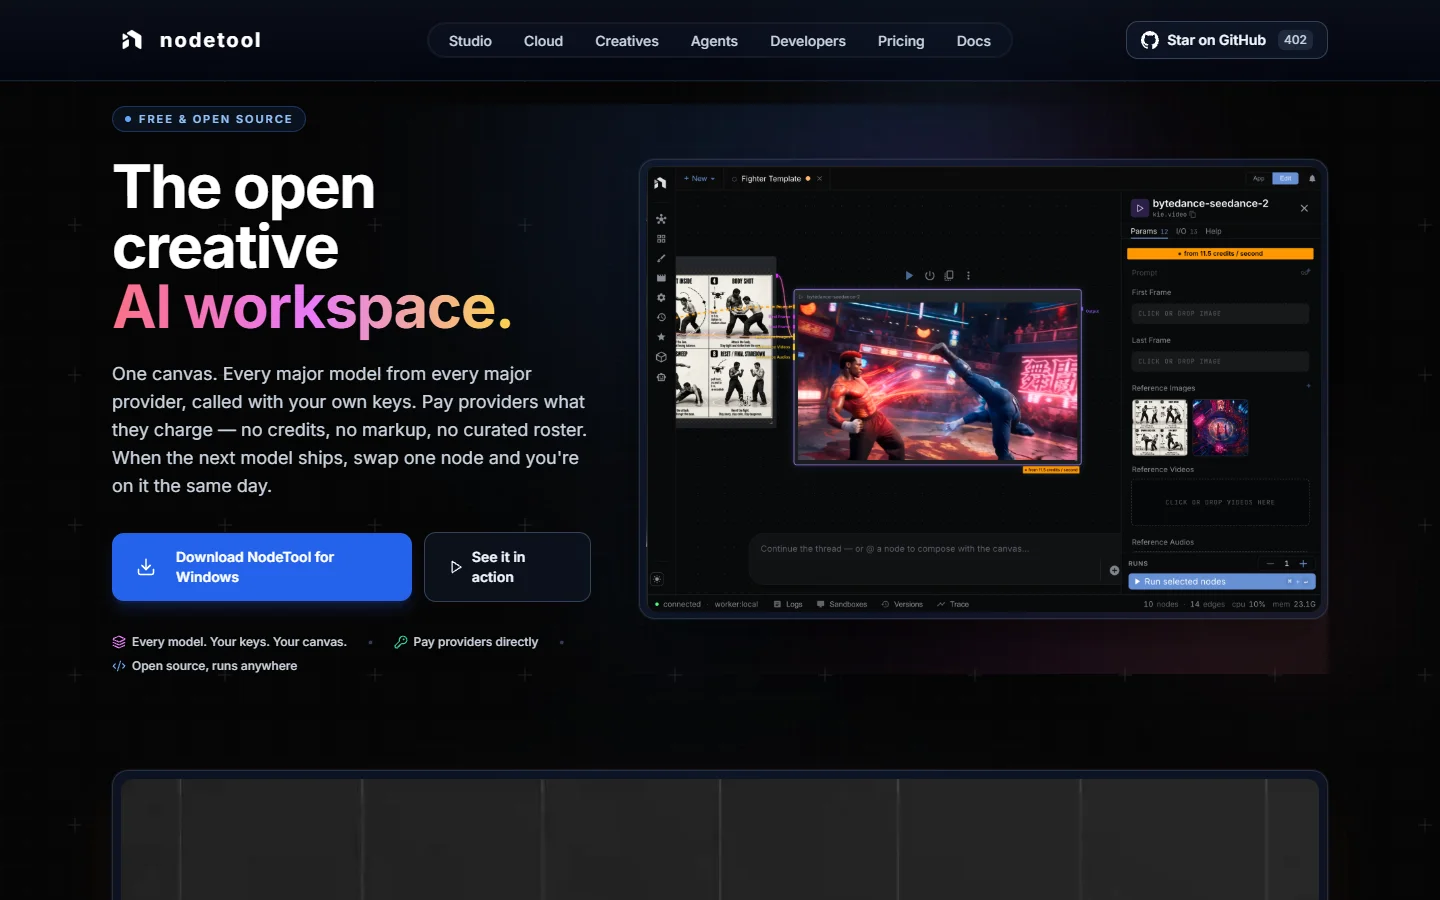Add a reference image with the plus icon
Screen dimensions: 1440x900
1308,386
